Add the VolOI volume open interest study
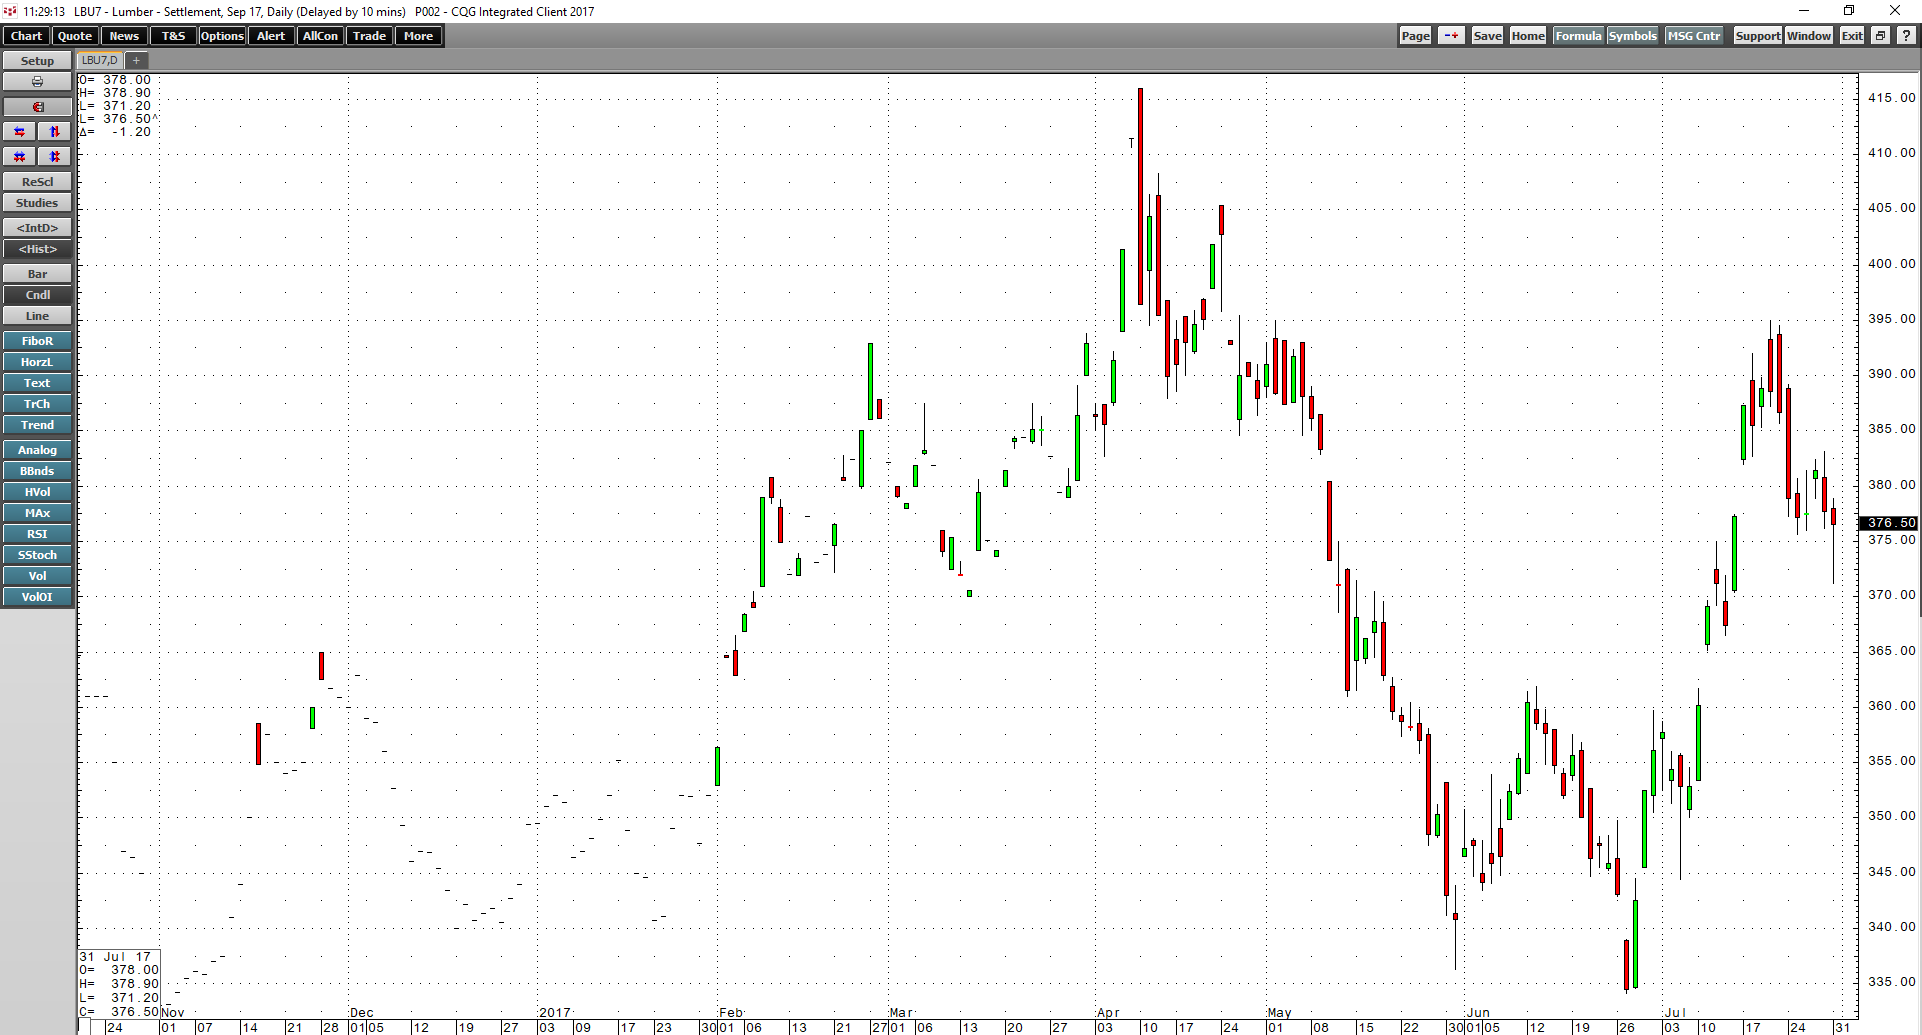The image size is (1922, 1035). click(x=37, y=597)
